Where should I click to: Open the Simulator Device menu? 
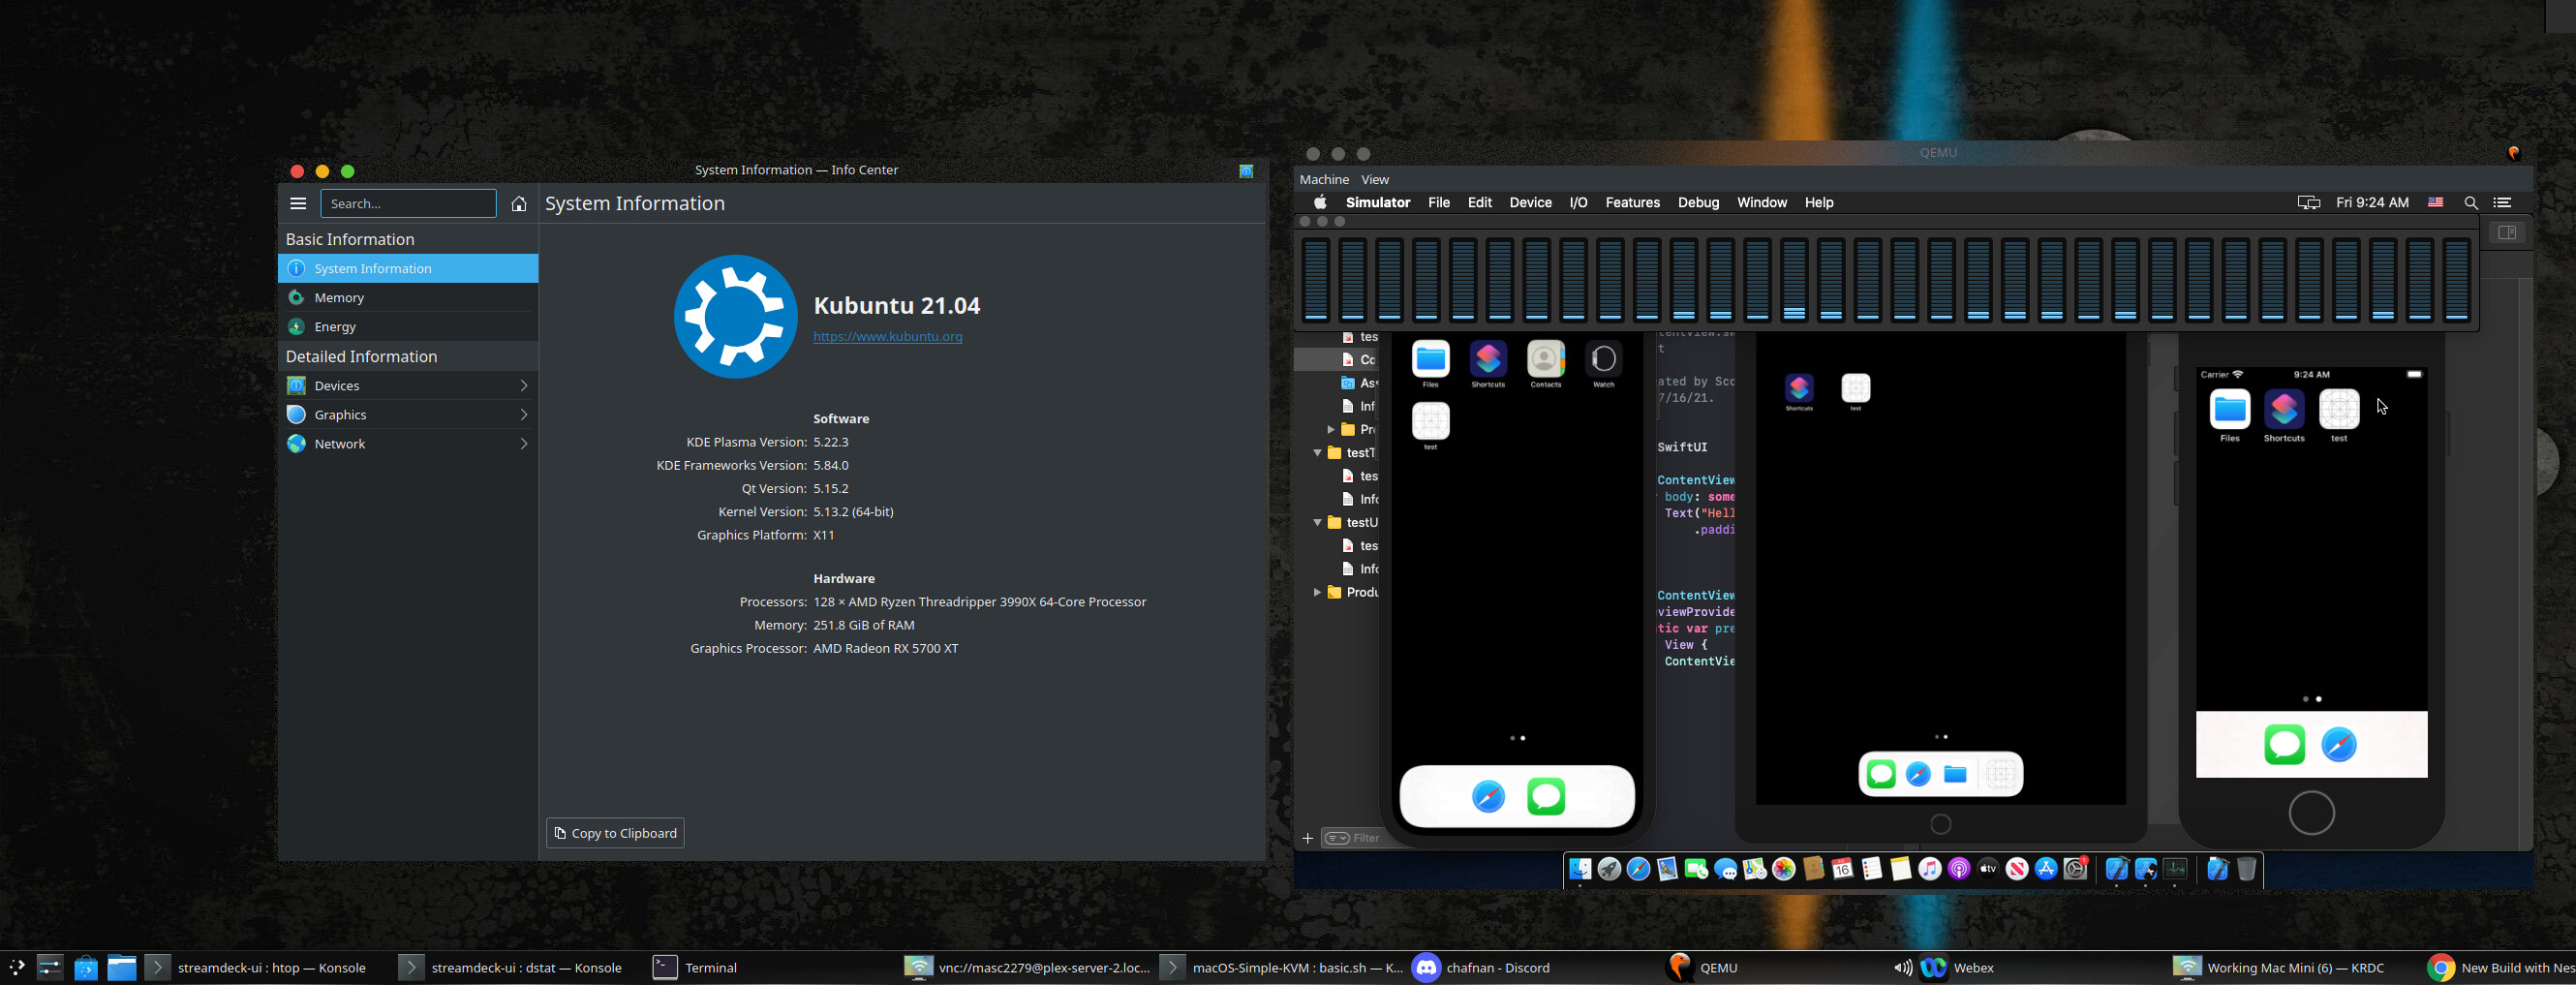[1530, 203]
